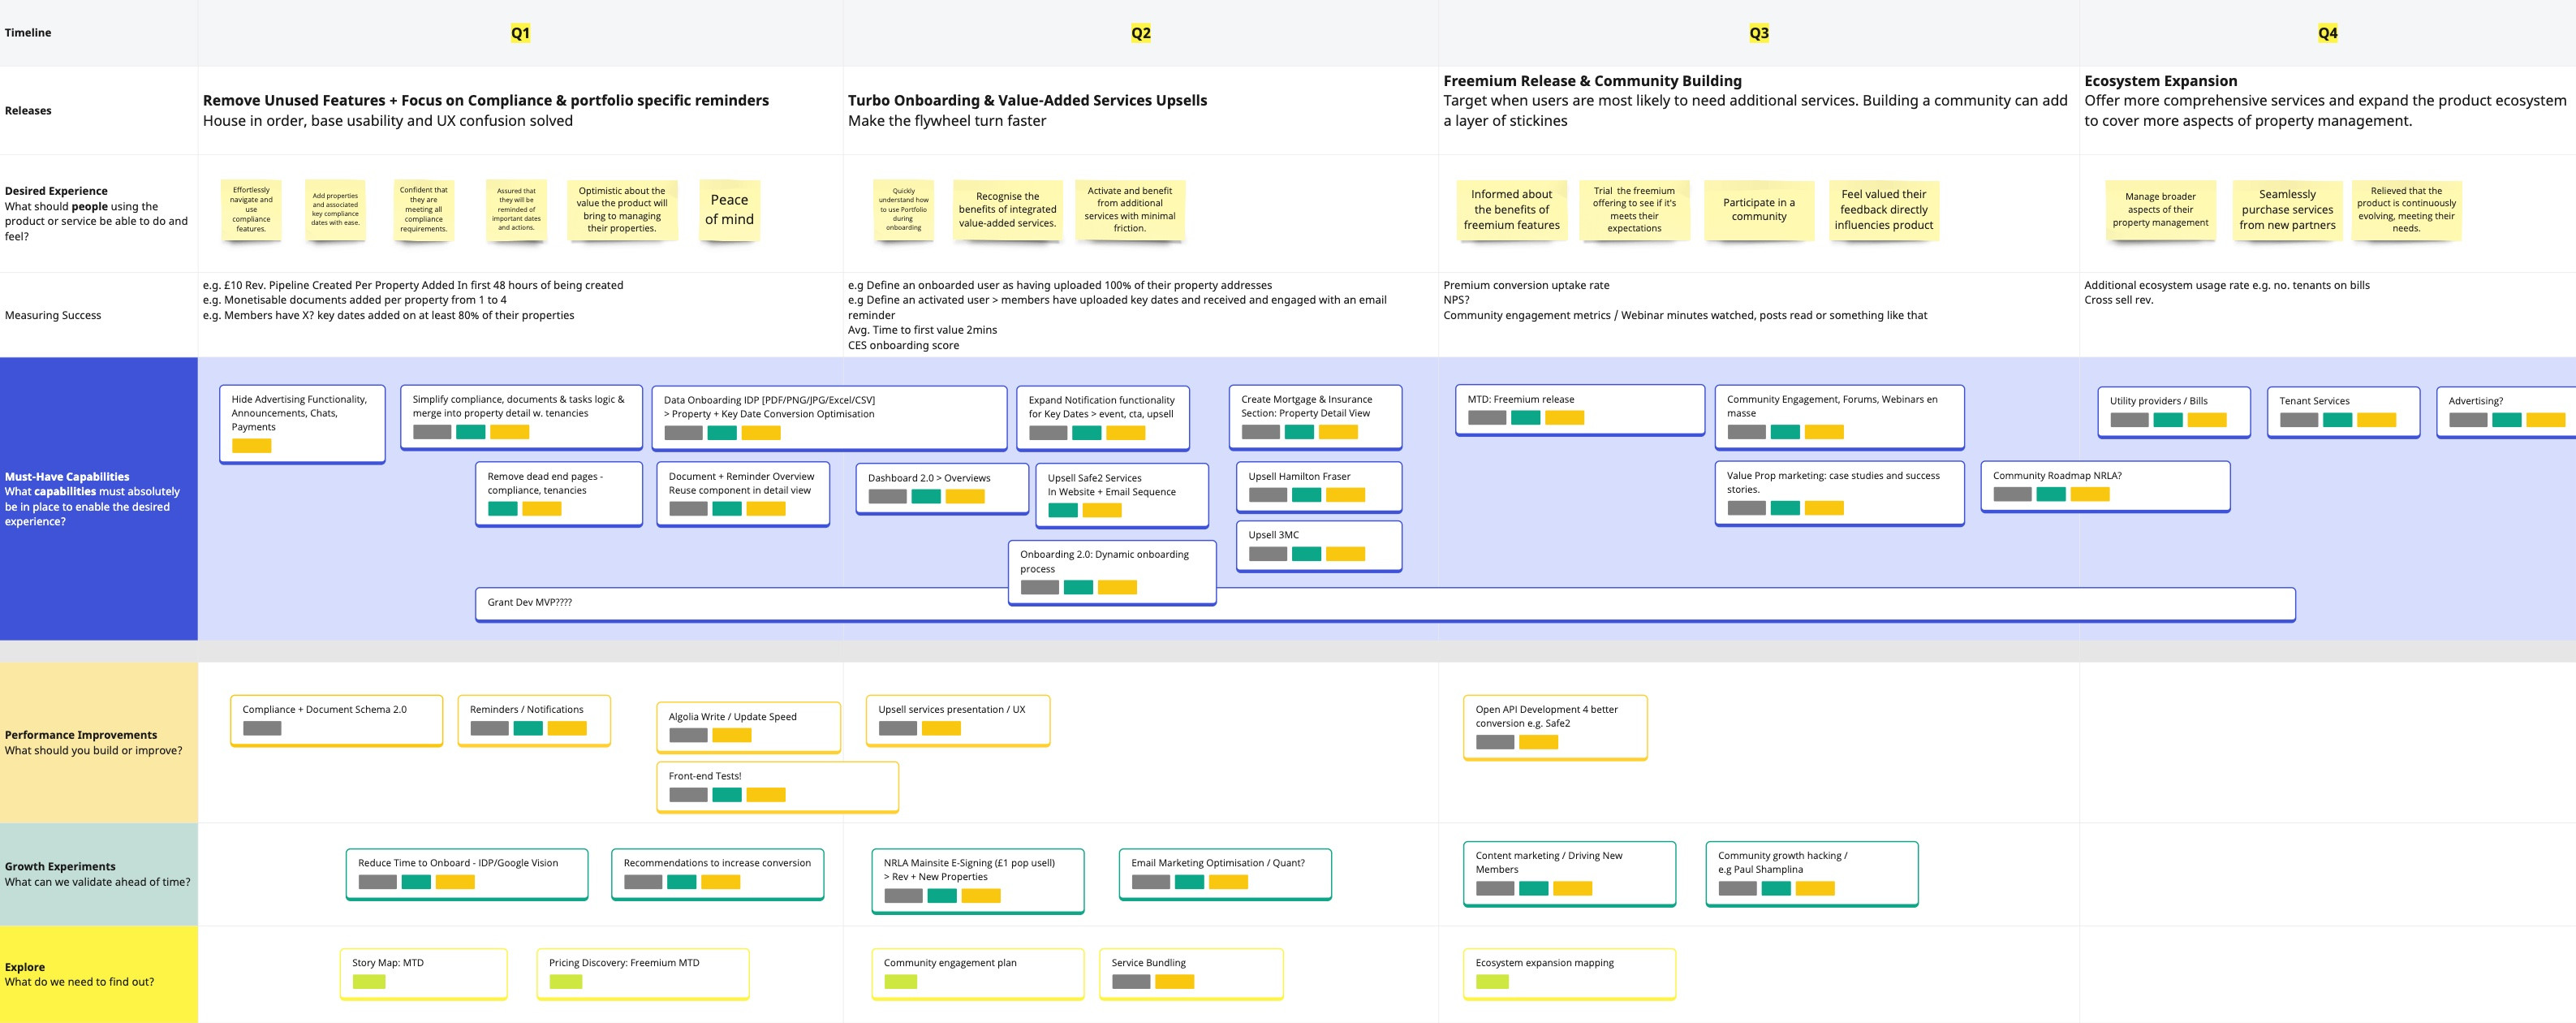Open the 'Expand Notification functionality' card

pos(1103,418)
